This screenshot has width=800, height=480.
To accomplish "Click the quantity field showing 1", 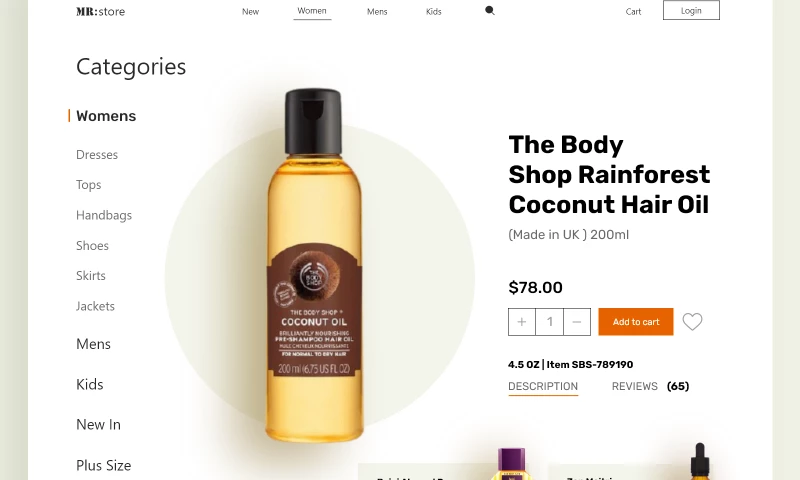I will [x=549, y=322].
